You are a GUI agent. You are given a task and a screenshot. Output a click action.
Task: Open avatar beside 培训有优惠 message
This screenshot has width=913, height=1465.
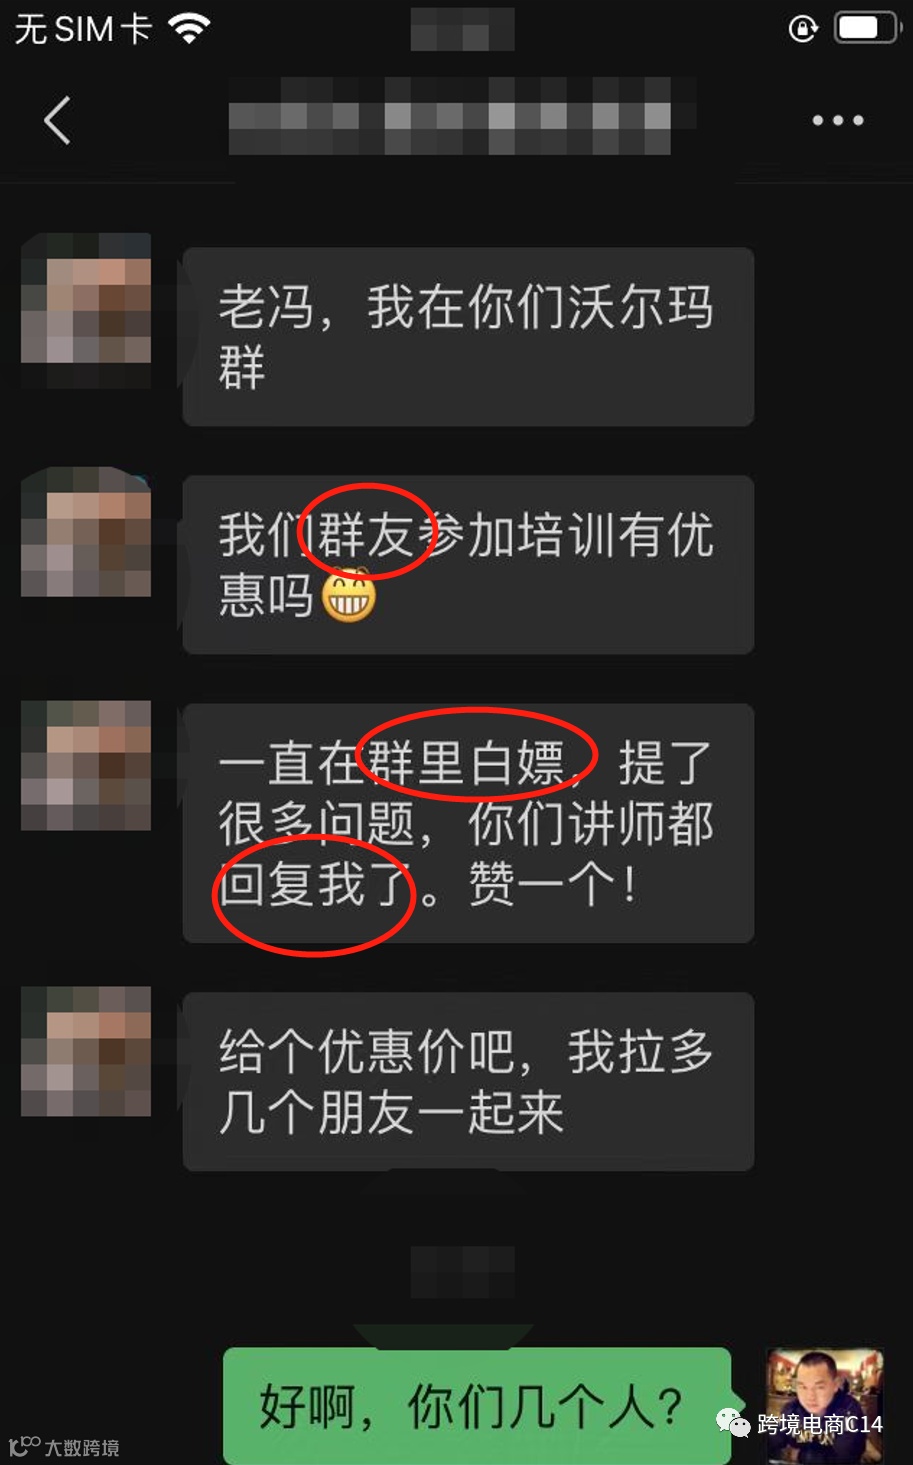[x=86, y=532]
